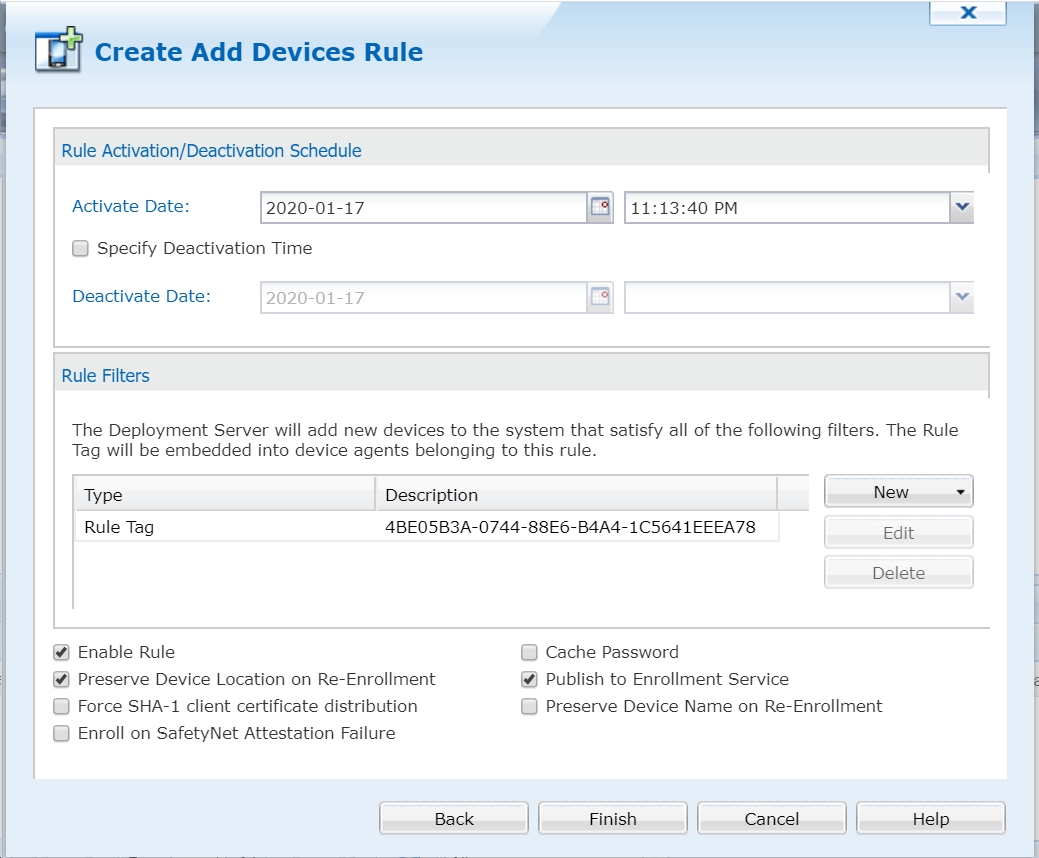This screenshot has height=858, width=1039.
Task: Open the New filter dropdown button
Action: [x=898, y=492]
